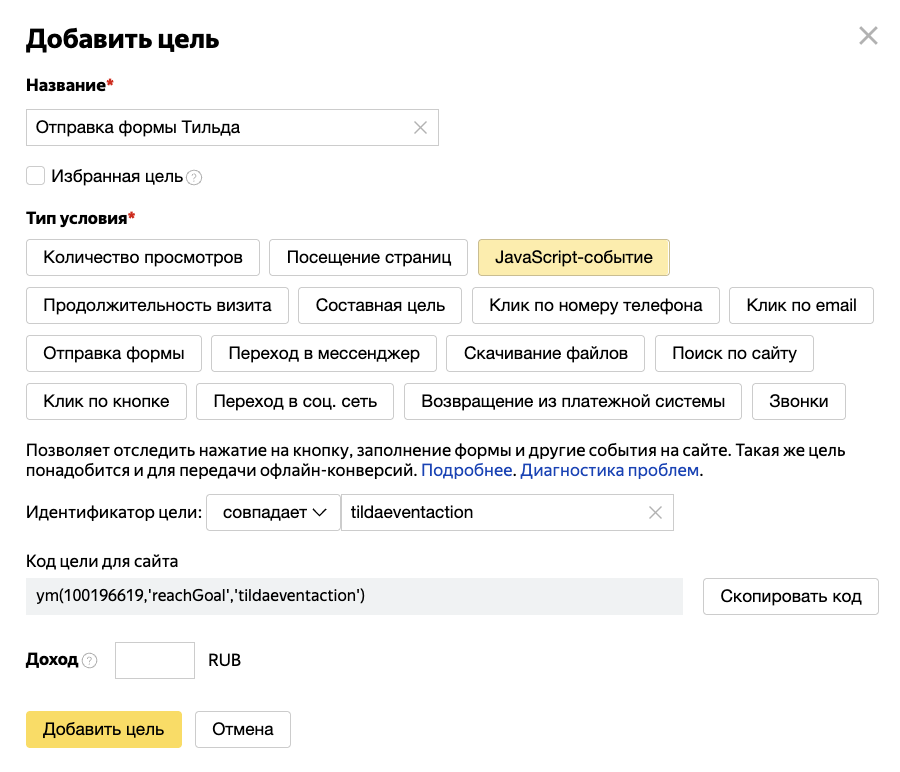
Task: Click inside the Доход amount field
Action: 154,660
